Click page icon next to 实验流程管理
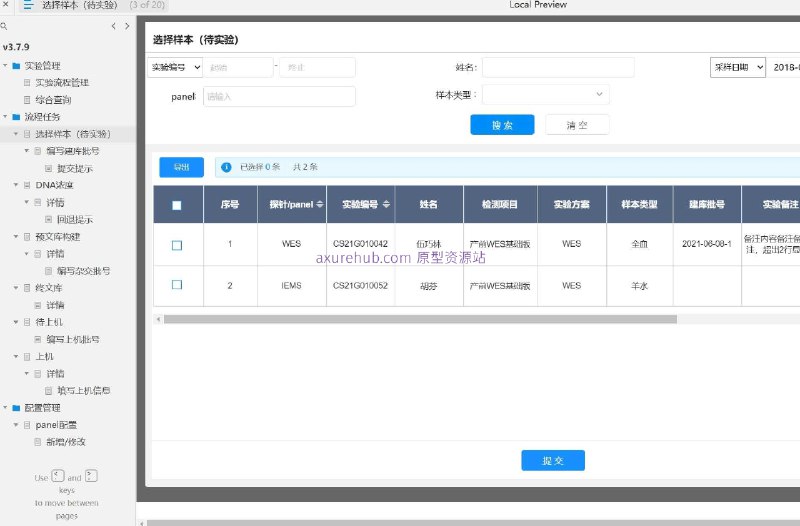Image resolution: width=800 pixels, height=526 pixels. pyautogui.click(x=28, y=82)
